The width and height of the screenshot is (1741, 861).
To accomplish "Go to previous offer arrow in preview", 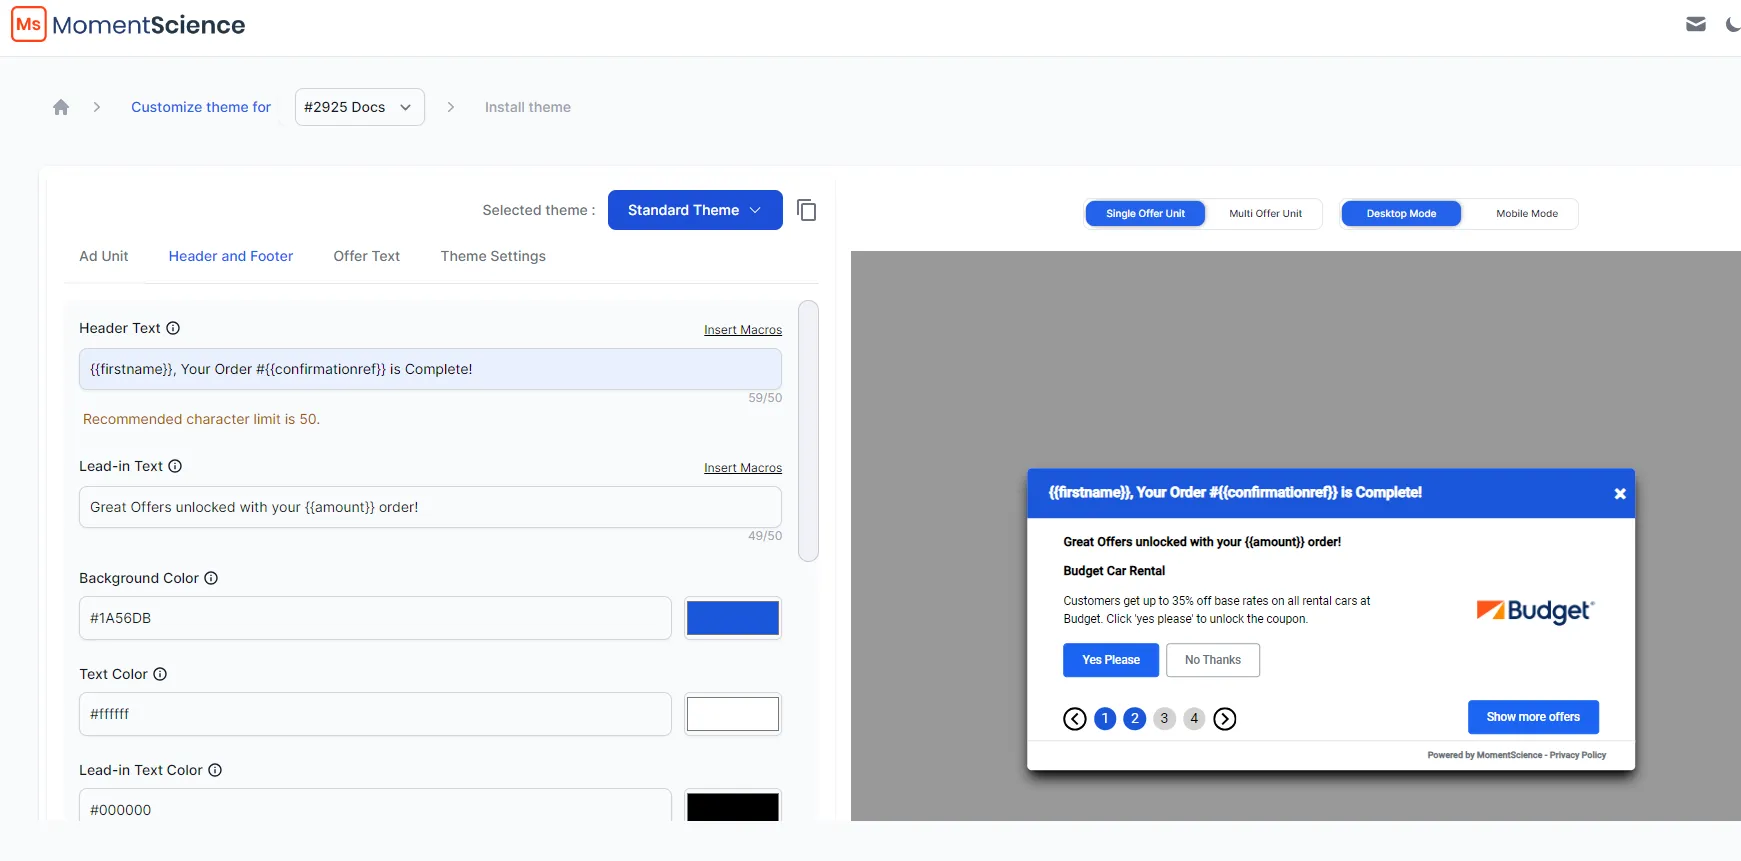I will click(x=1075, y=719).
